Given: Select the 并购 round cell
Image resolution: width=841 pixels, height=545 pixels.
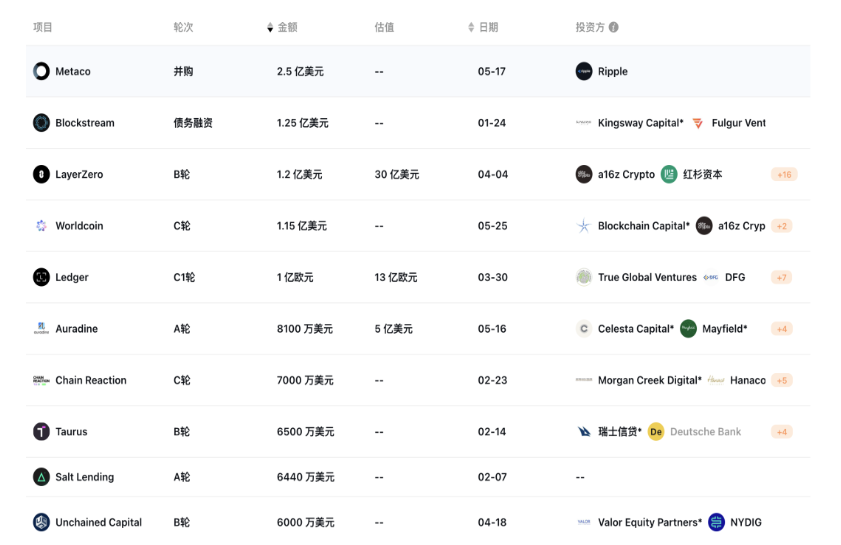Looking at the screenshot, I should pyautogui.click(x=183, y=71).
